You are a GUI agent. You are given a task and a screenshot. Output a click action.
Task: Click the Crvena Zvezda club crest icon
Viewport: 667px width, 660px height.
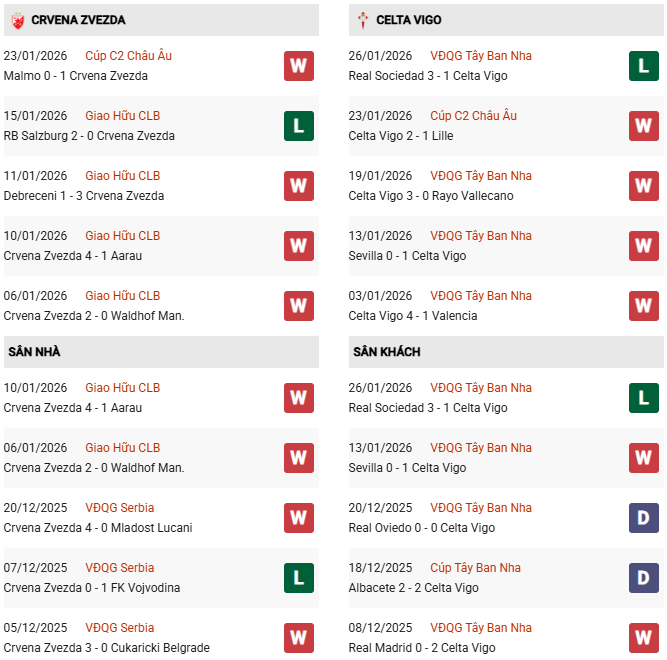click(x=17, y=20)
